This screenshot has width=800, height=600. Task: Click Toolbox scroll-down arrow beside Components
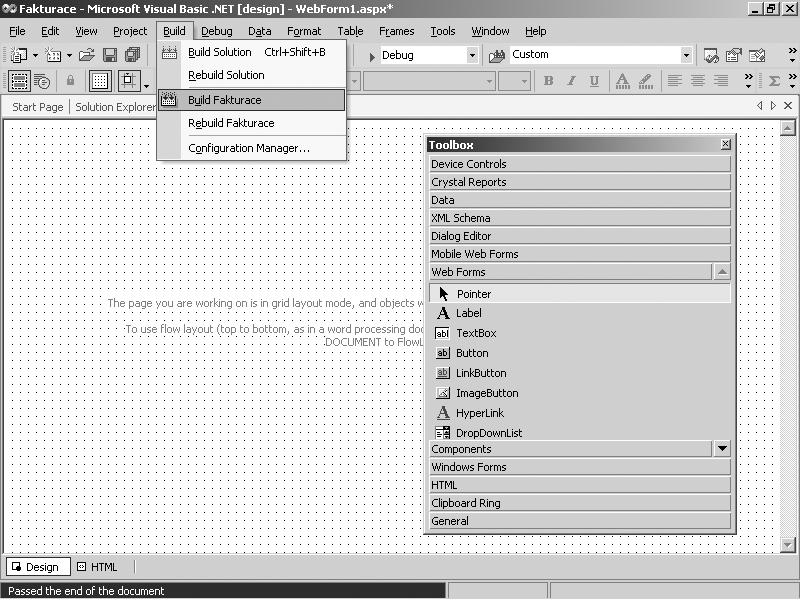[722, 449]
